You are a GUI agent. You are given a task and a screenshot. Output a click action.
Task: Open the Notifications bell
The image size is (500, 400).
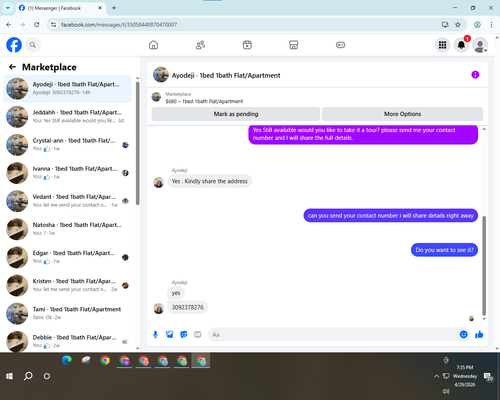[461, 45]
